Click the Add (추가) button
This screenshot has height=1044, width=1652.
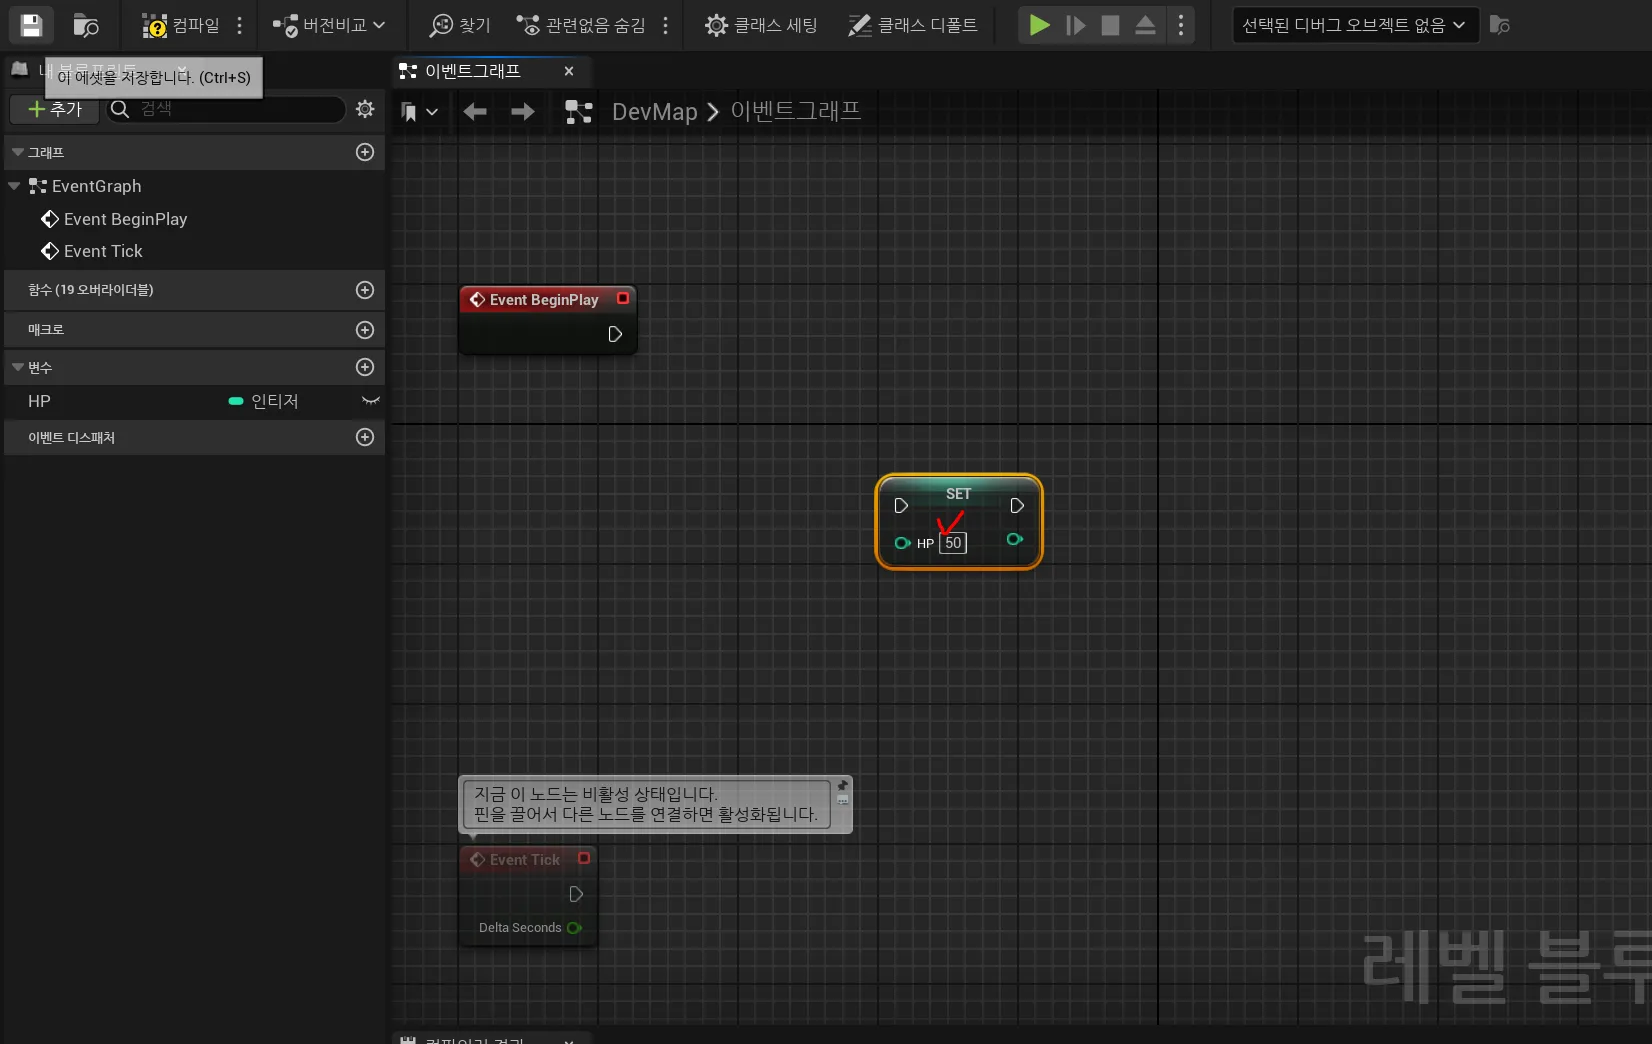click(x=55, y=109)
